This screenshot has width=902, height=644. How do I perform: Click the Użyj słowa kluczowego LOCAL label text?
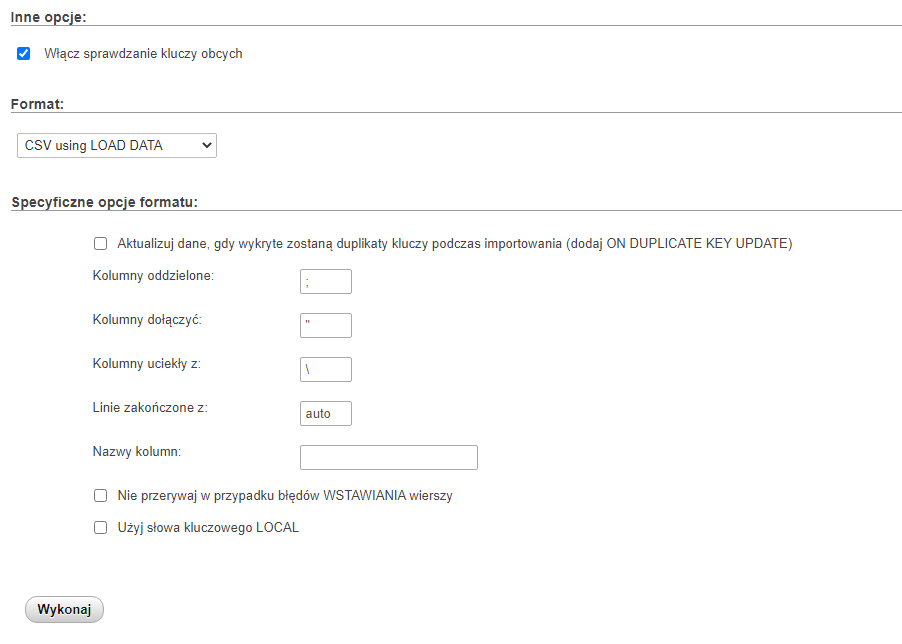[x=208, y=528]
